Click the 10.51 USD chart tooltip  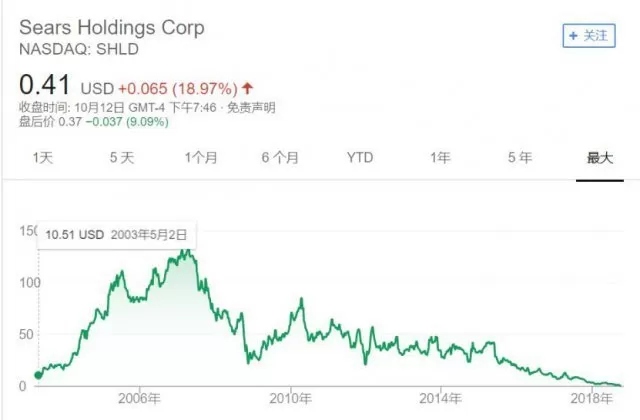pyautogui.click(x=116, y=235)
